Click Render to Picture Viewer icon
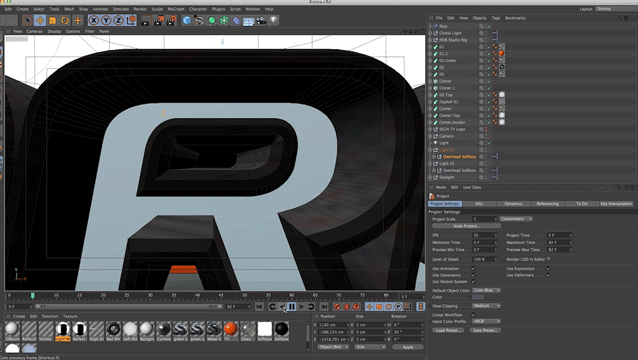This screenshot has width=638, height=360. [x=158, y=20]
